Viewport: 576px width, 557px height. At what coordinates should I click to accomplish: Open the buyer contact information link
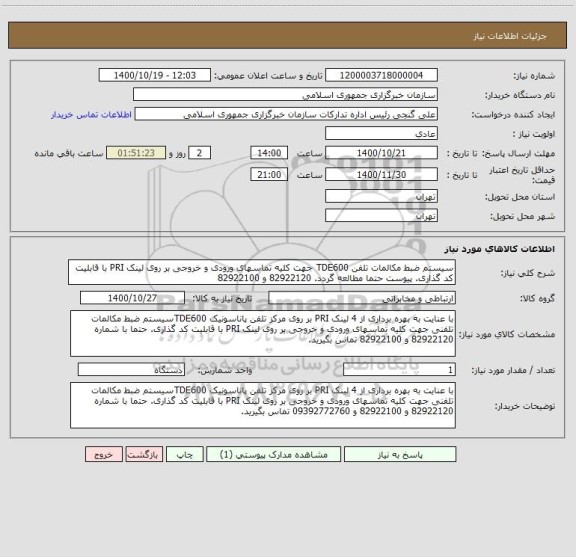(91, 115)
